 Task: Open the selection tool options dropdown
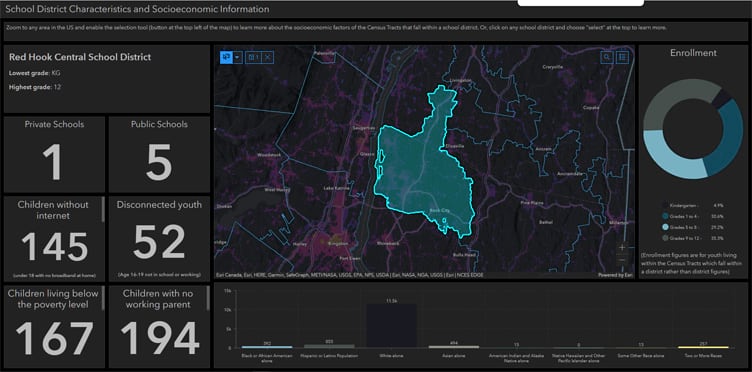[237, 57]
